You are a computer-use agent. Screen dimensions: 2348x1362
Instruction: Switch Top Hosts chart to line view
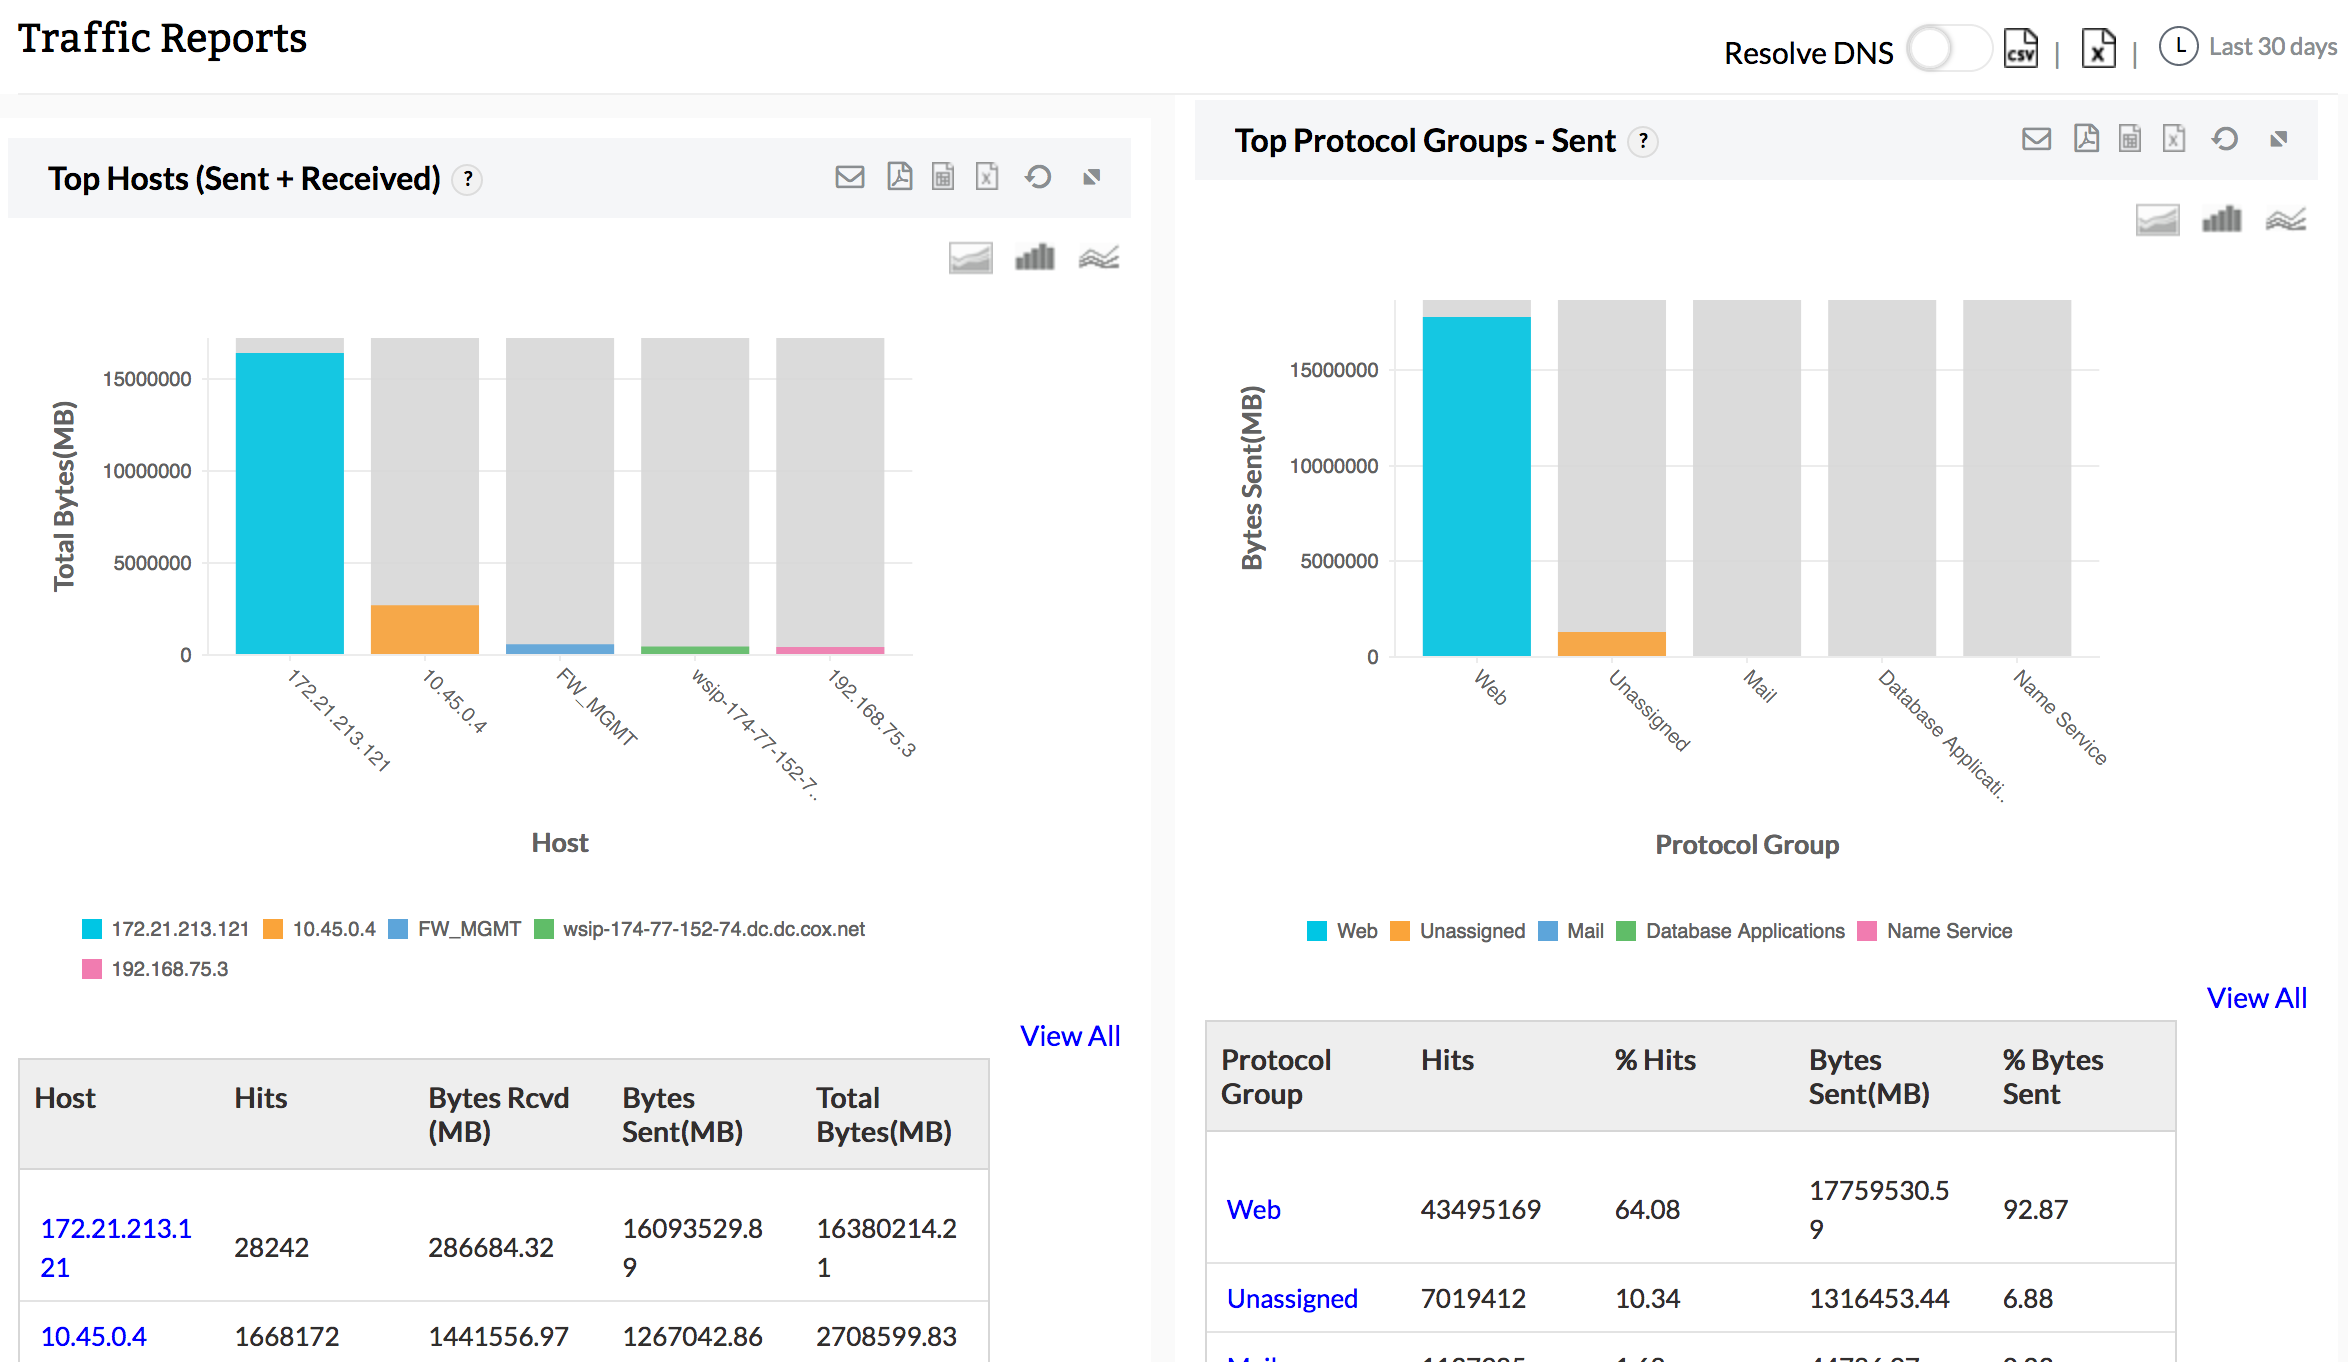coord(1098,258)
